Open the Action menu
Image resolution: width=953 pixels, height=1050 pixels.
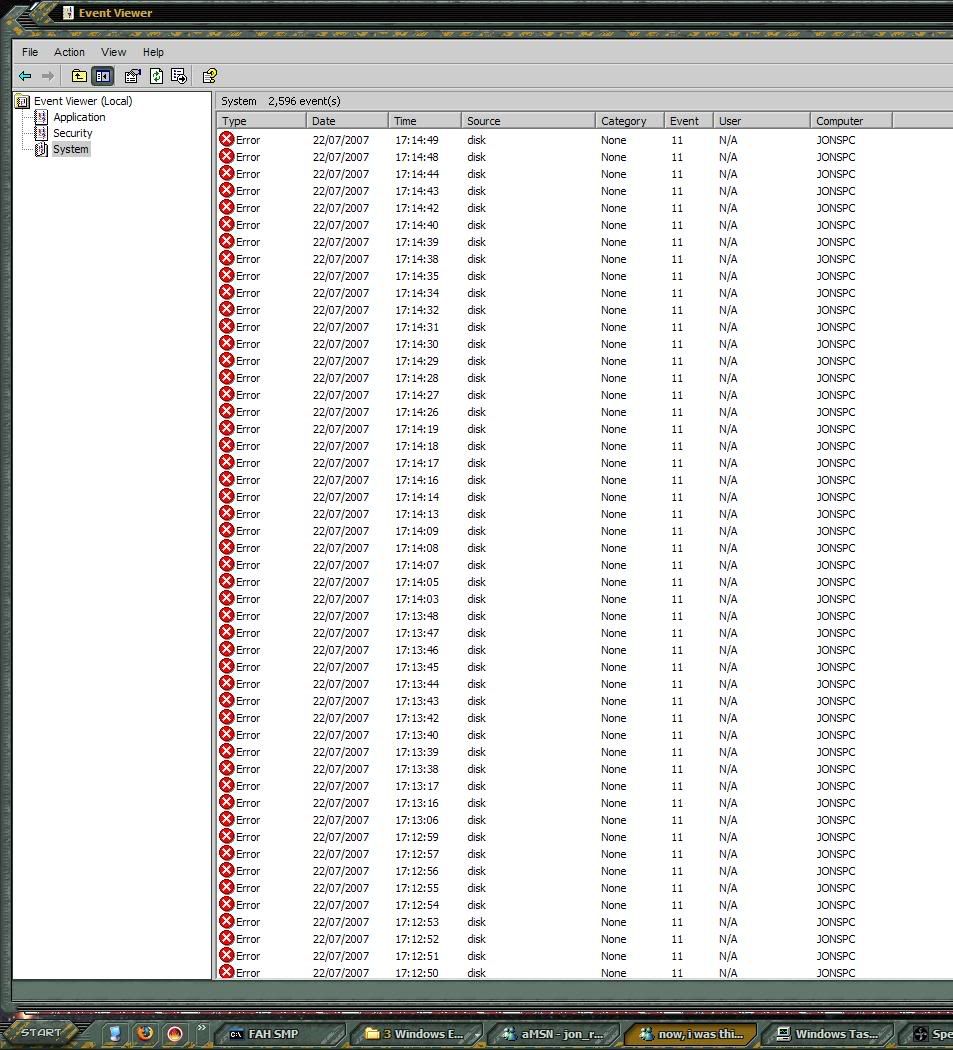pyautogui.click(x=69, y=52)
